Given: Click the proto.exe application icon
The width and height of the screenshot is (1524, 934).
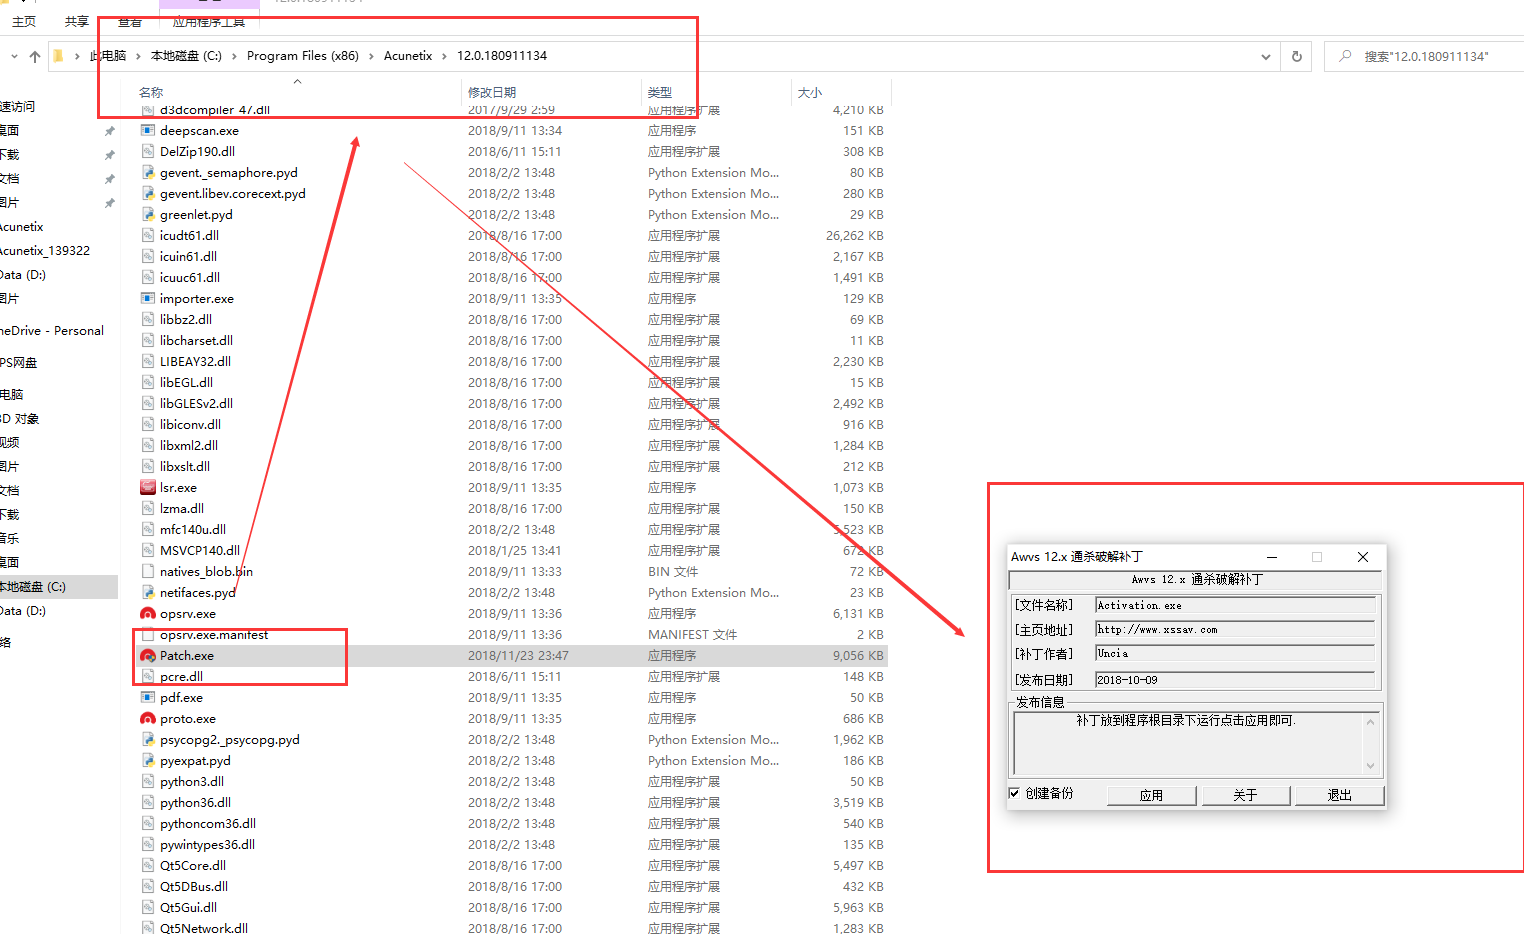Looking at the screenshot, I should 148,719.
